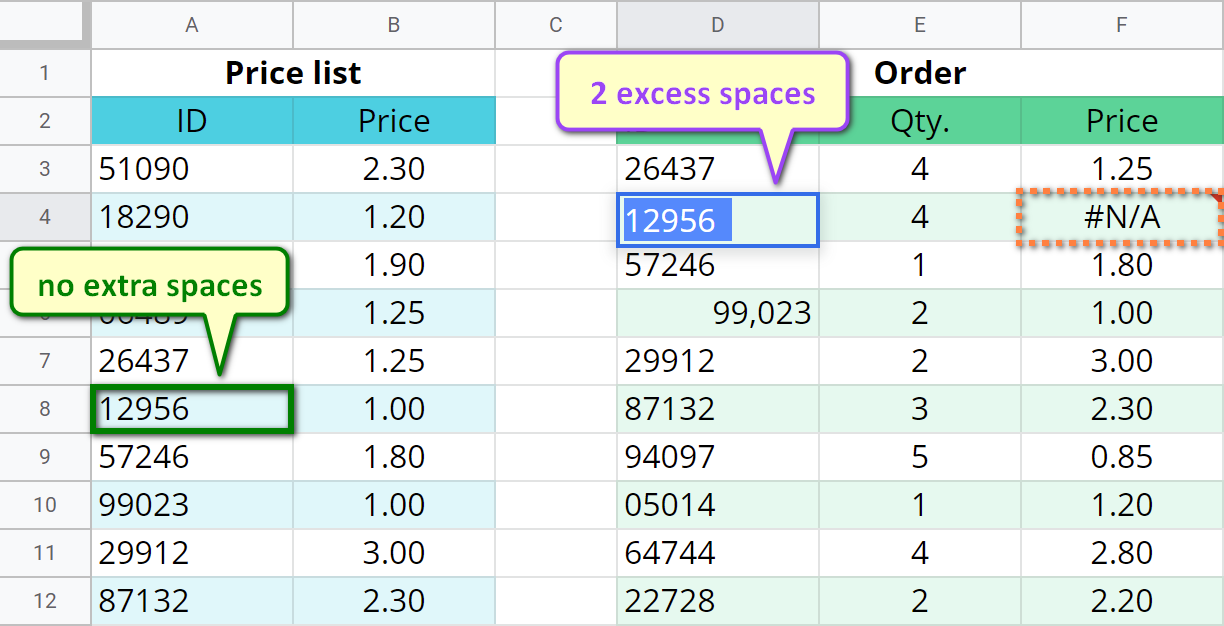This screenshot has width=1224, height=626.
Task: Select the highlighted cell containing 12956 in column D
Action: [717, 217]
